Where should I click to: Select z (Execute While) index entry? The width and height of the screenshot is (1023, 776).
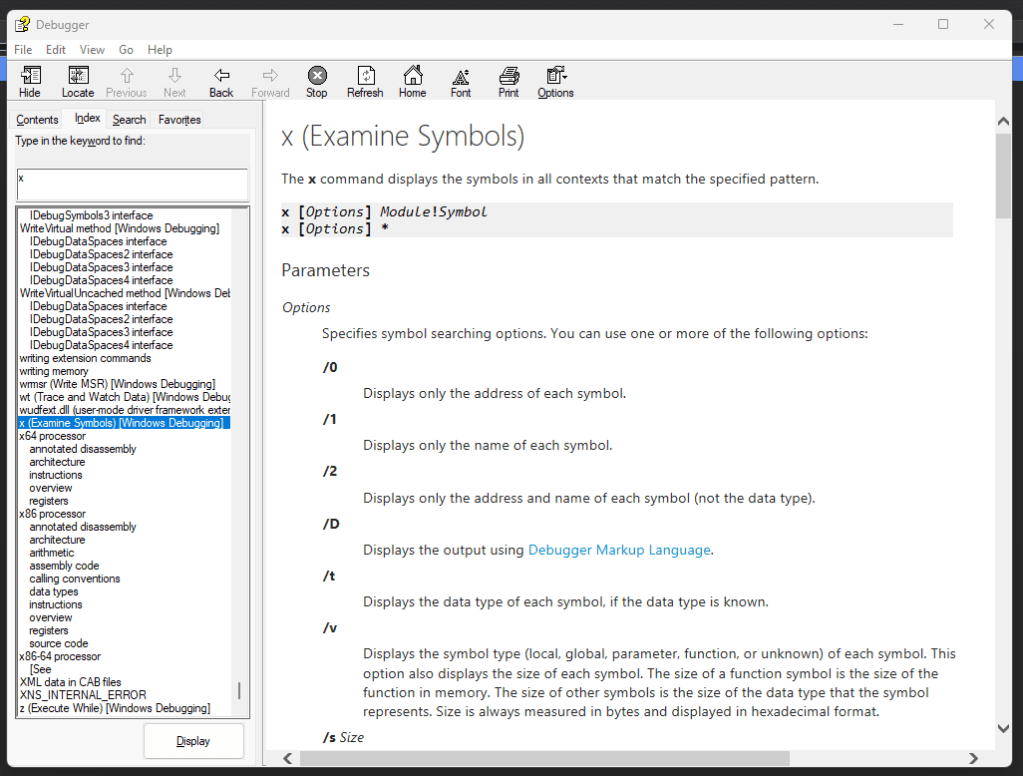(x=114, y=708)
